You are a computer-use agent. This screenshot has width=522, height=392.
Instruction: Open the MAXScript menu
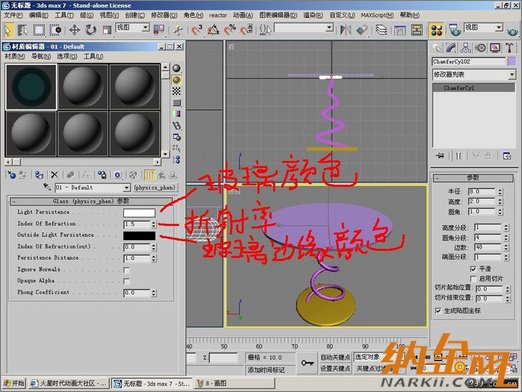pos(377,15)
